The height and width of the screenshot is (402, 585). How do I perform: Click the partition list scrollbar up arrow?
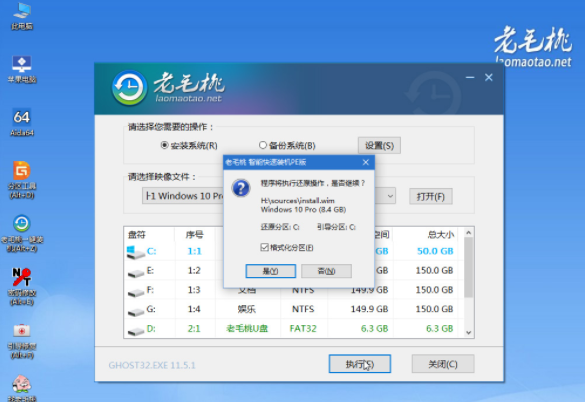click(x=469, y=233)
